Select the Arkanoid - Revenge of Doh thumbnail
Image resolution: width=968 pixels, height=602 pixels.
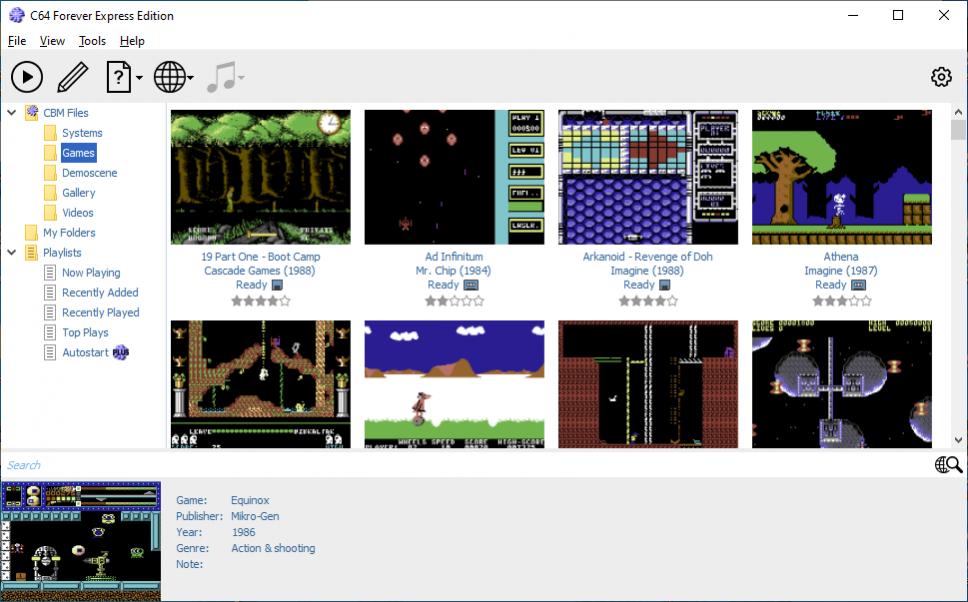647,177
